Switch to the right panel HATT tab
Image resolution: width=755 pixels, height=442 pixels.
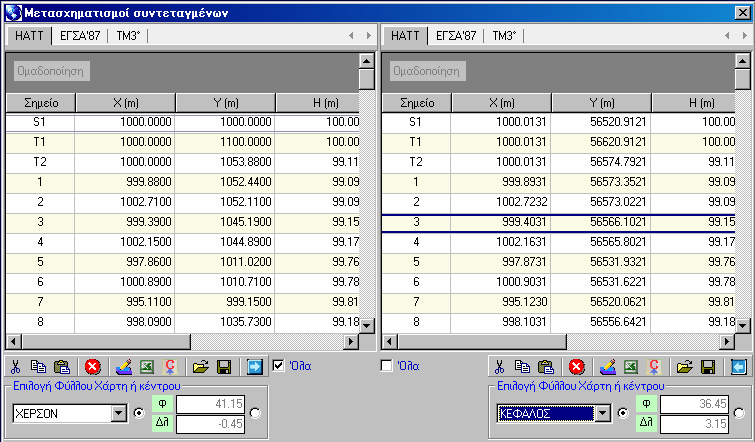click(x=405, y=36)
